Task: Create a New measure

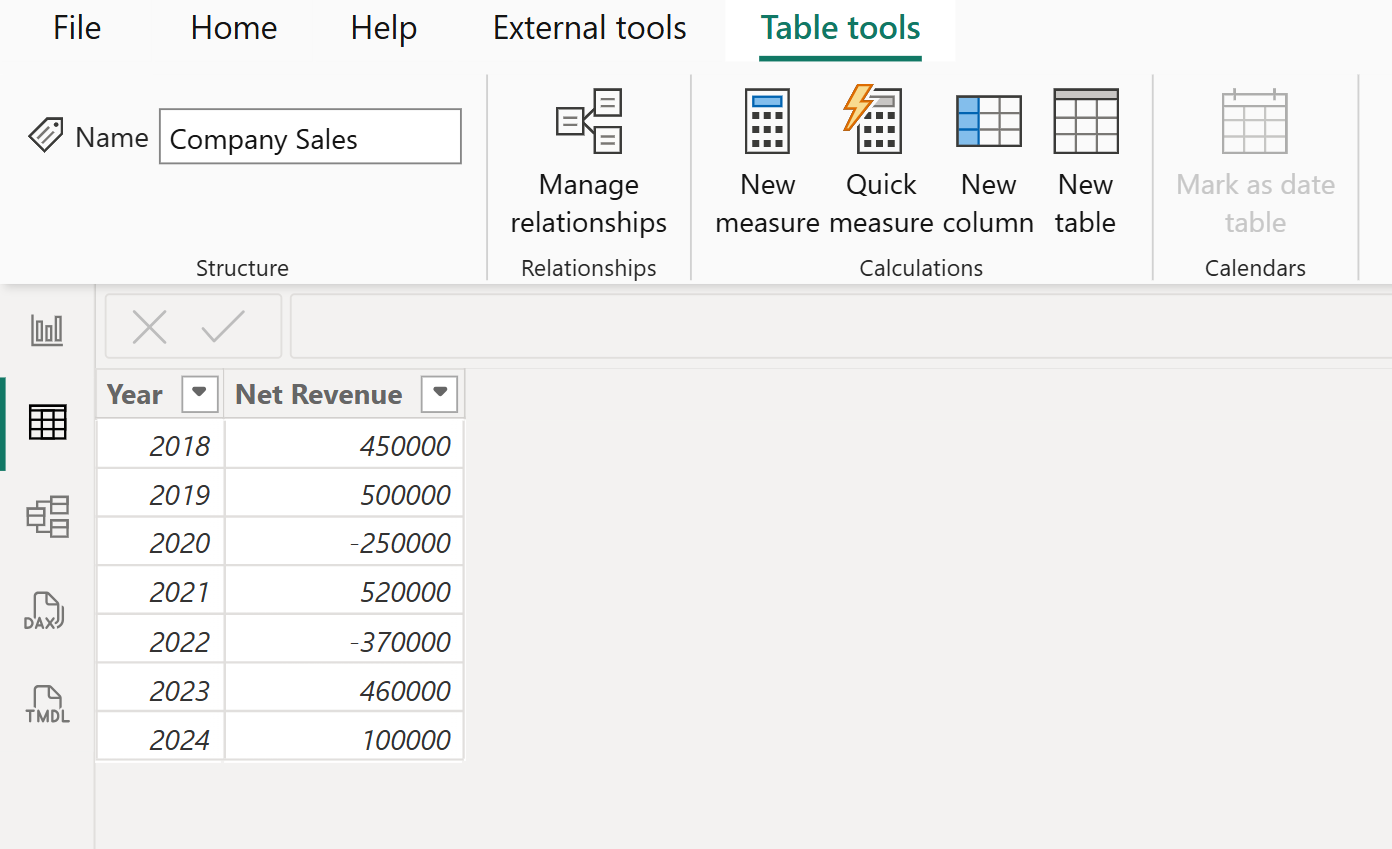Action: [x=767, y=160]
